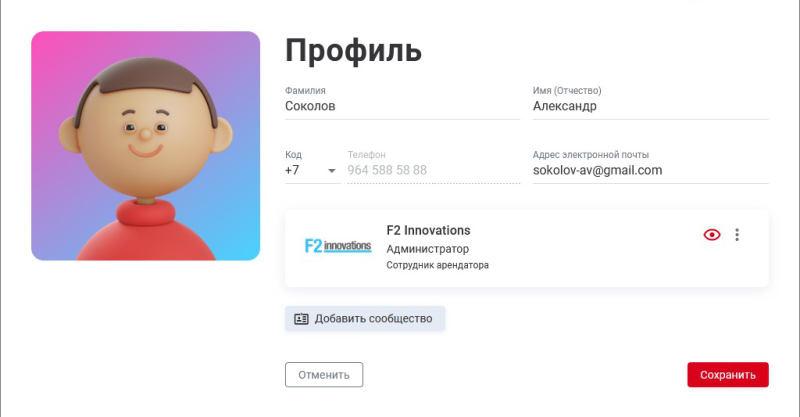
Task: Click the ID card icon beside Добавить сообщество
Action: (301, 319)
